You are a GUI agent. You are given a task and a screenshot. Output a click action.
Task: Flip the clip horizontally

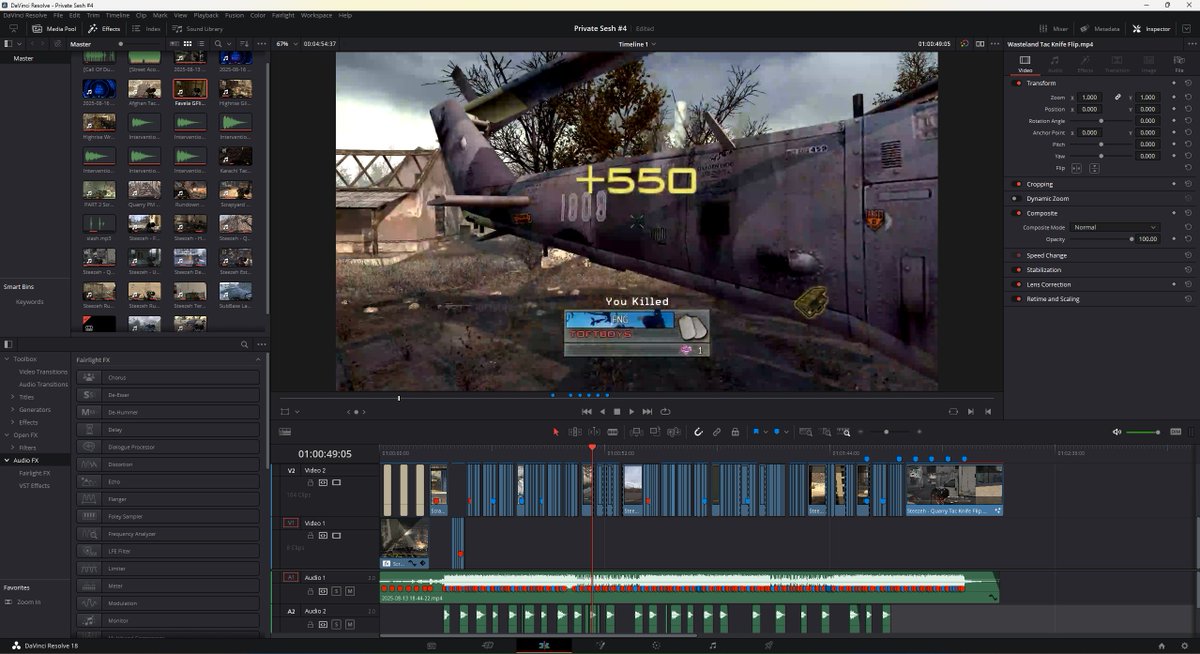point(1076,168)
